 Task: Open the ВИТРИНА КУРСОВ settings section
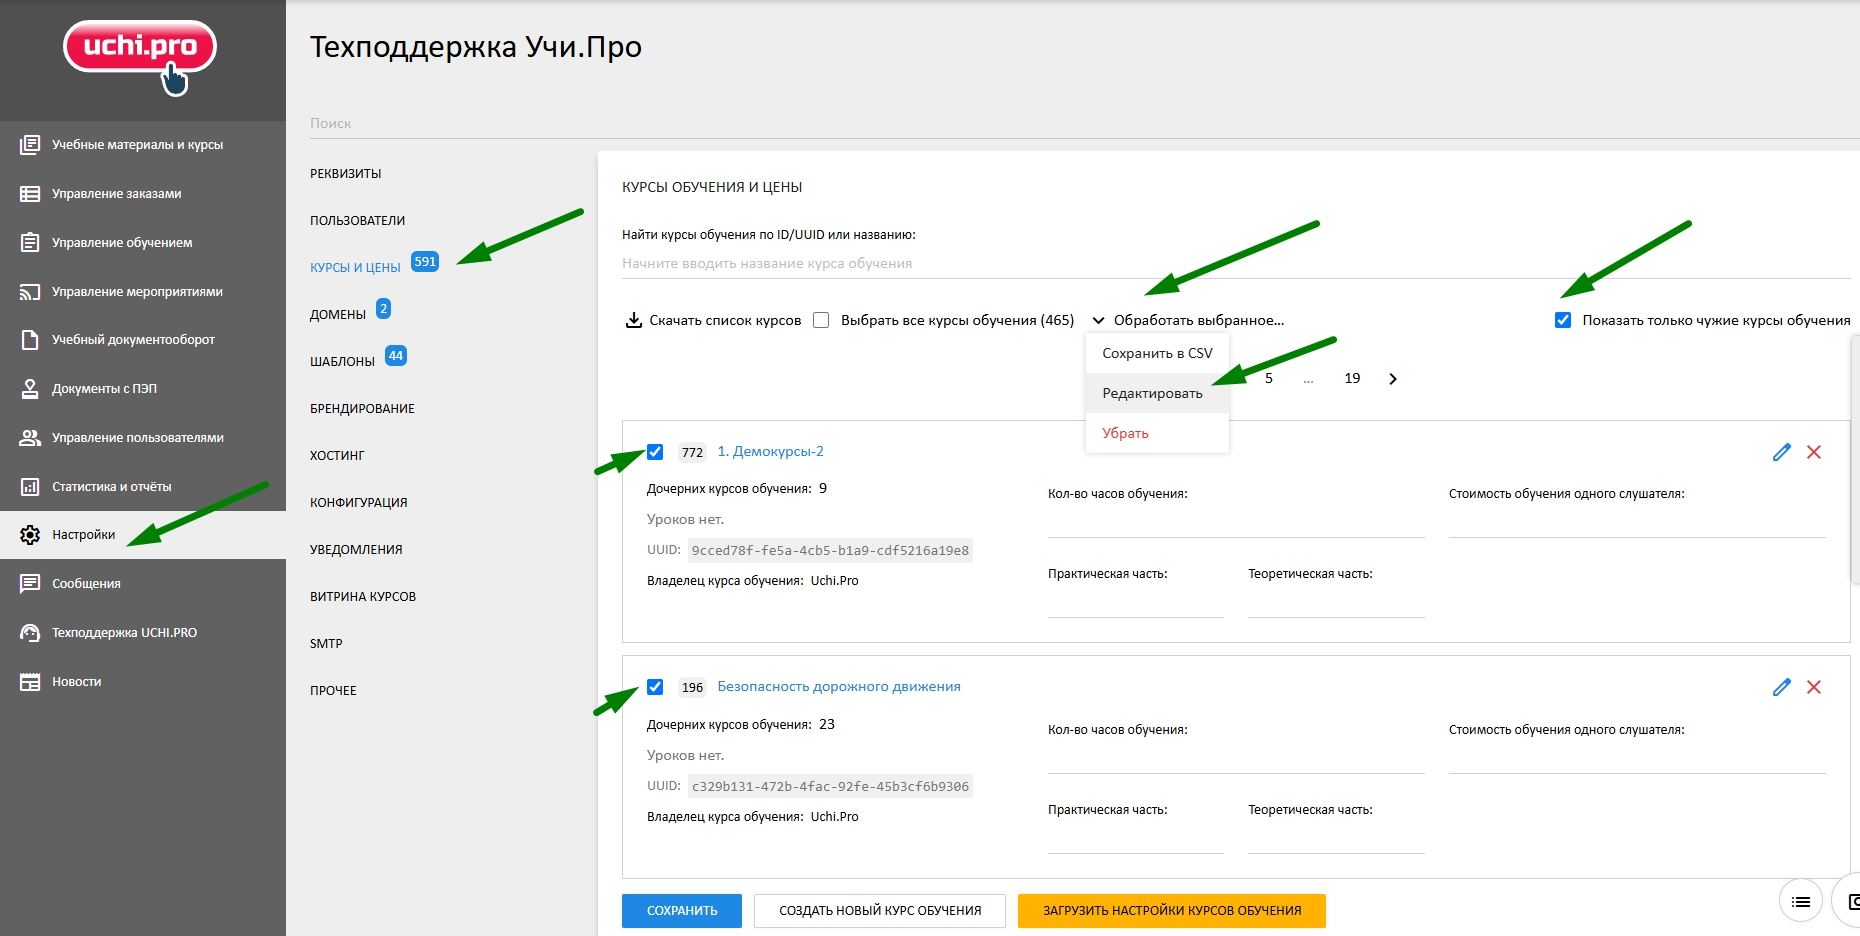coord(363,597)
